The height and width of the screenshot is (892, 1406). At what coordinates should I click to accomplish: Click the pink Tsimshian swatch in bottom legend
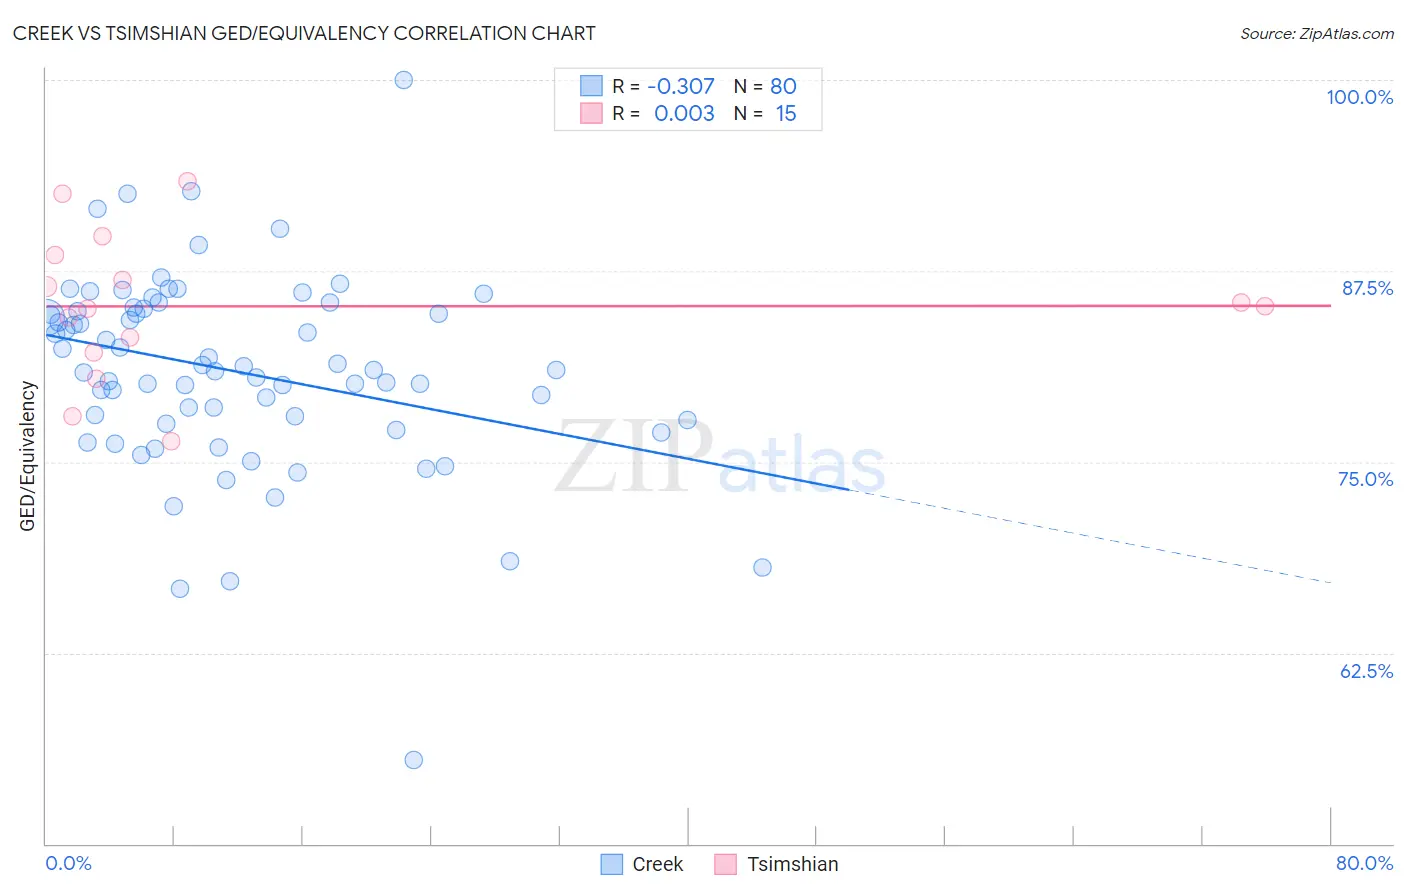[x=726, y=864]
